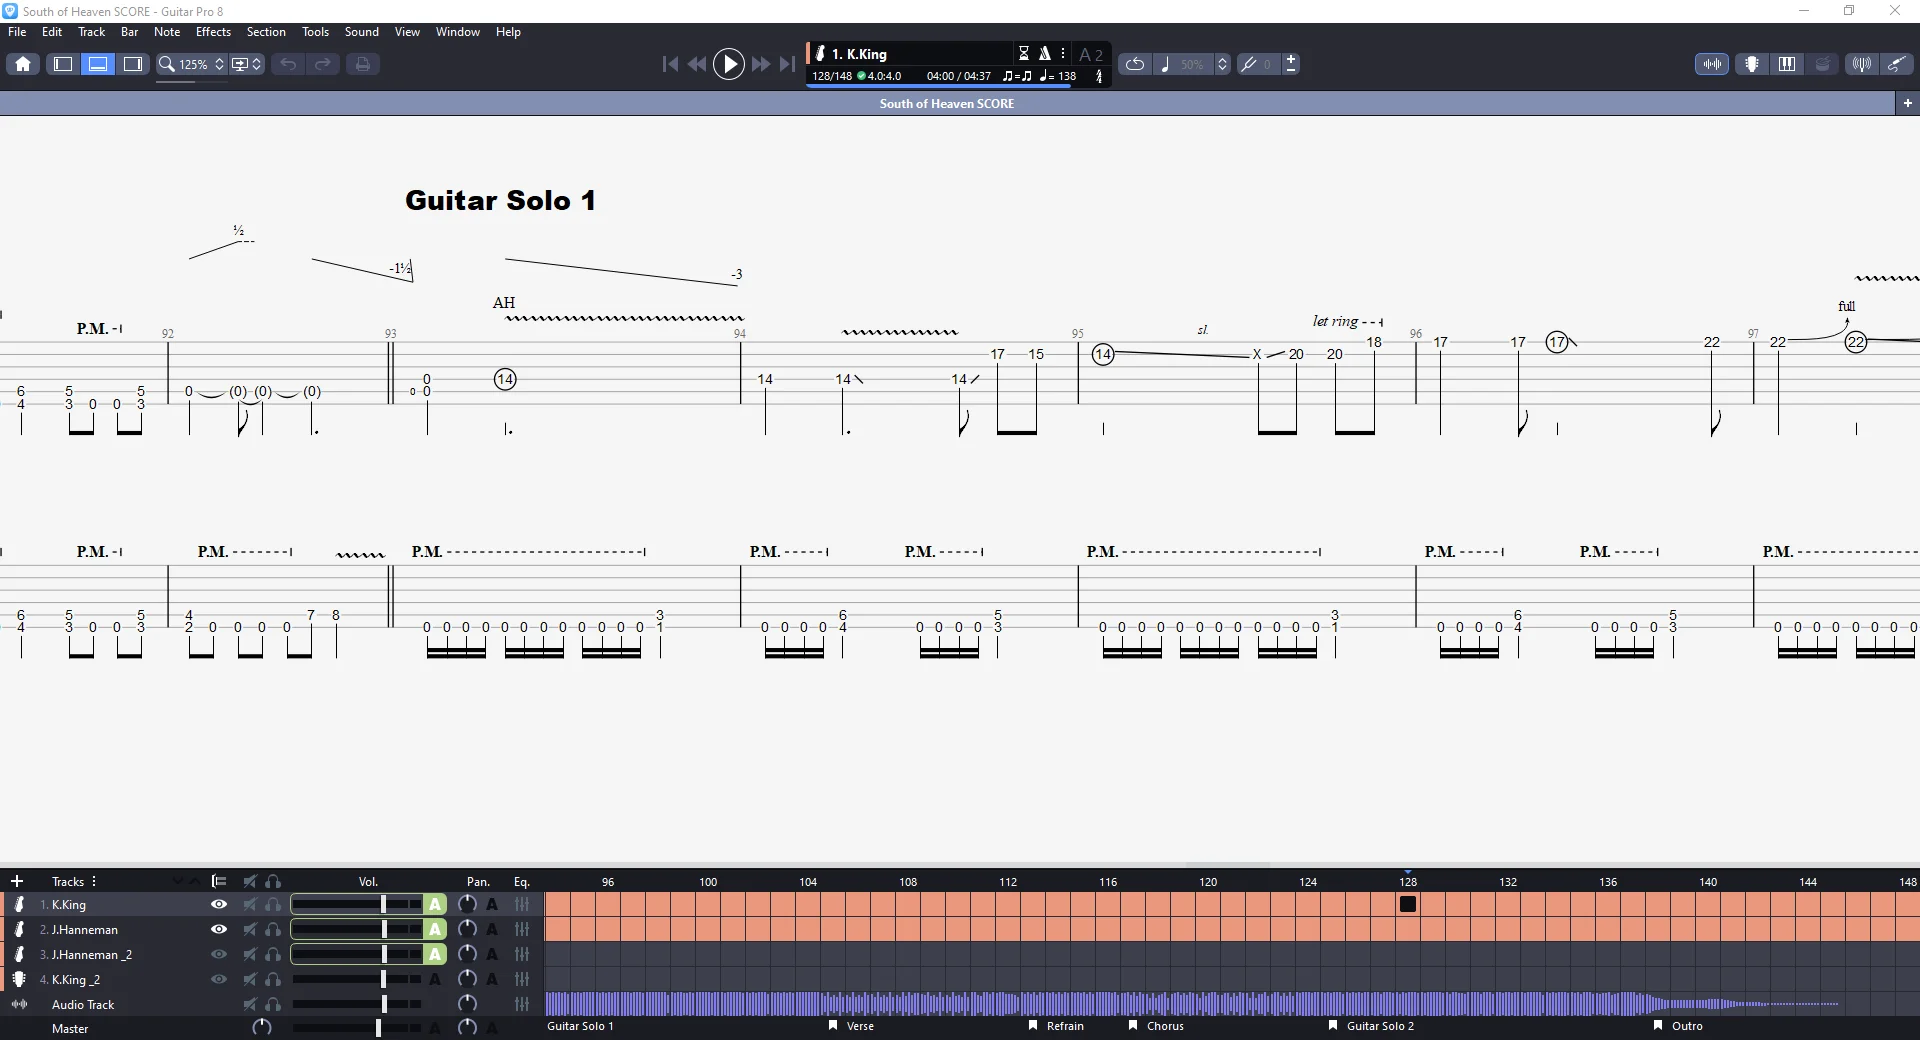Toggle the metronome icon
The width and height of the screenshot is (1920, 1040).
1045,53
